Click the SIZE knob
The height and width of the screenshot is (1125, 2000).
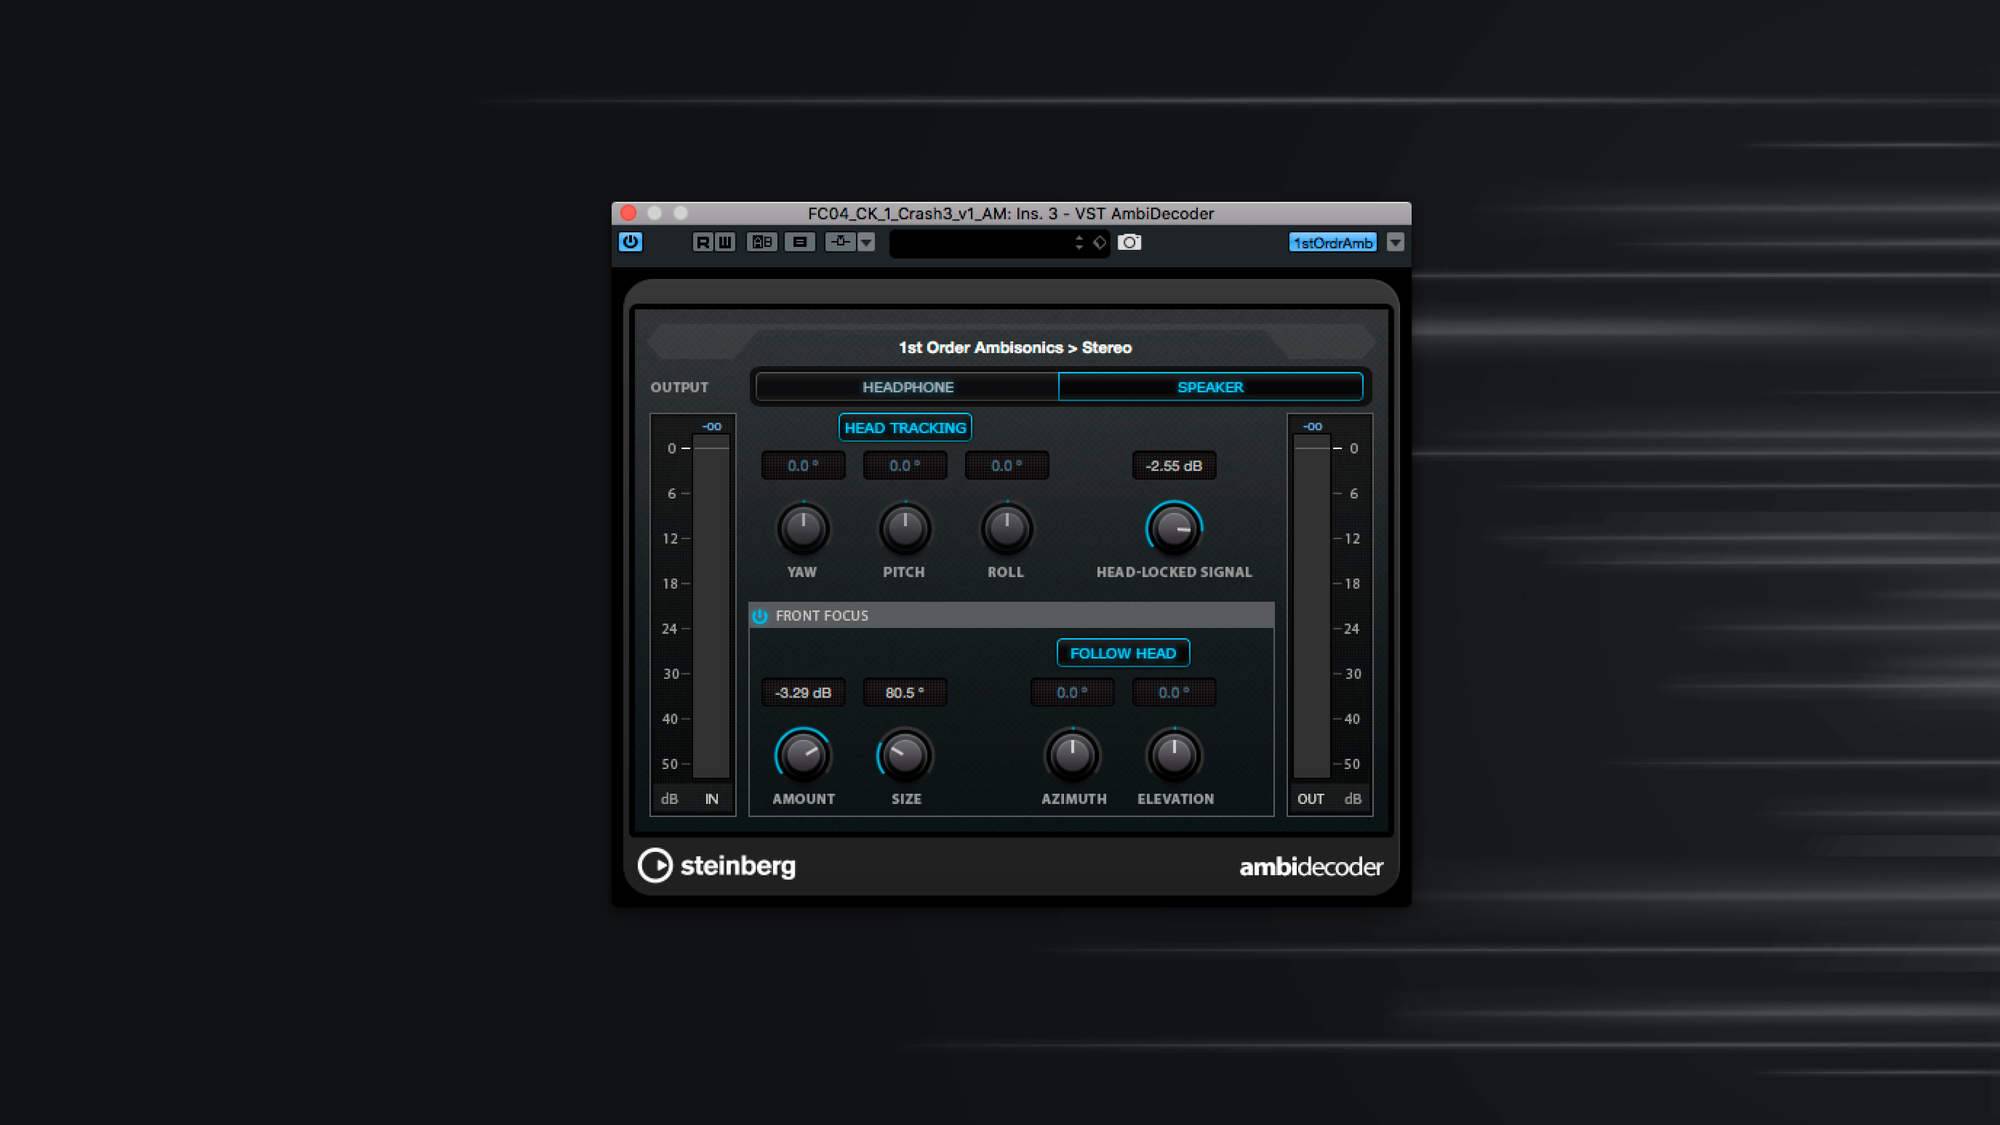point(905,755)
